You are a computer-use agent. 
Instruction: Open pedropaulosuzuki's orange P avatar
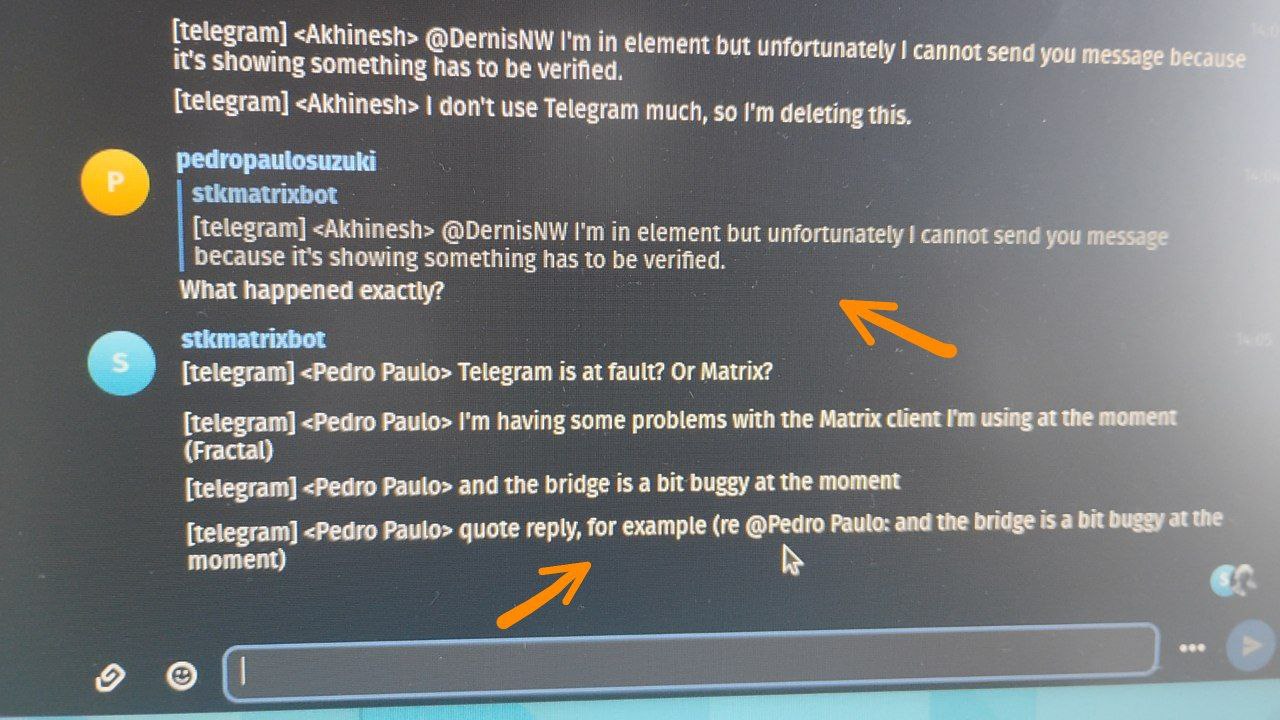pyautogui.click(x=114, y=182)
